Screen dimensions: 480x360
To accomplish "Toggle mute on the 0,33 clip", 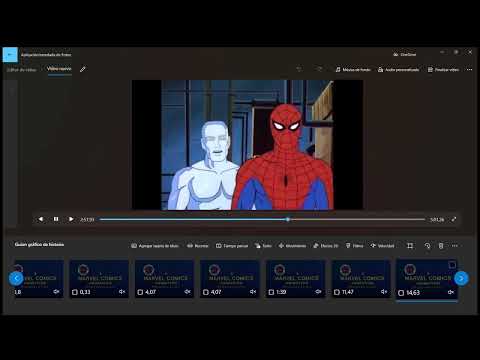I will click(x=122, y=292).
